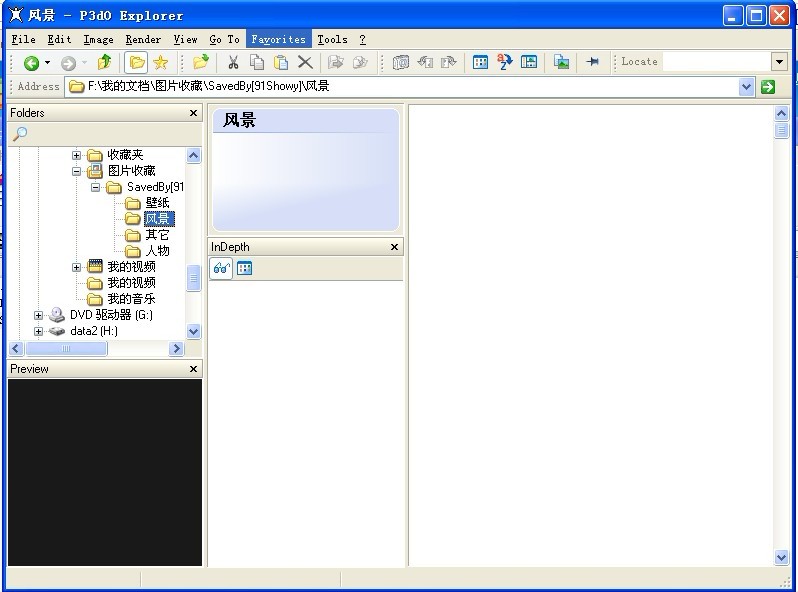Viewport: 798px width, 592px height.
Task: Select the data2 (H:) drive
Action: [94, 331]
